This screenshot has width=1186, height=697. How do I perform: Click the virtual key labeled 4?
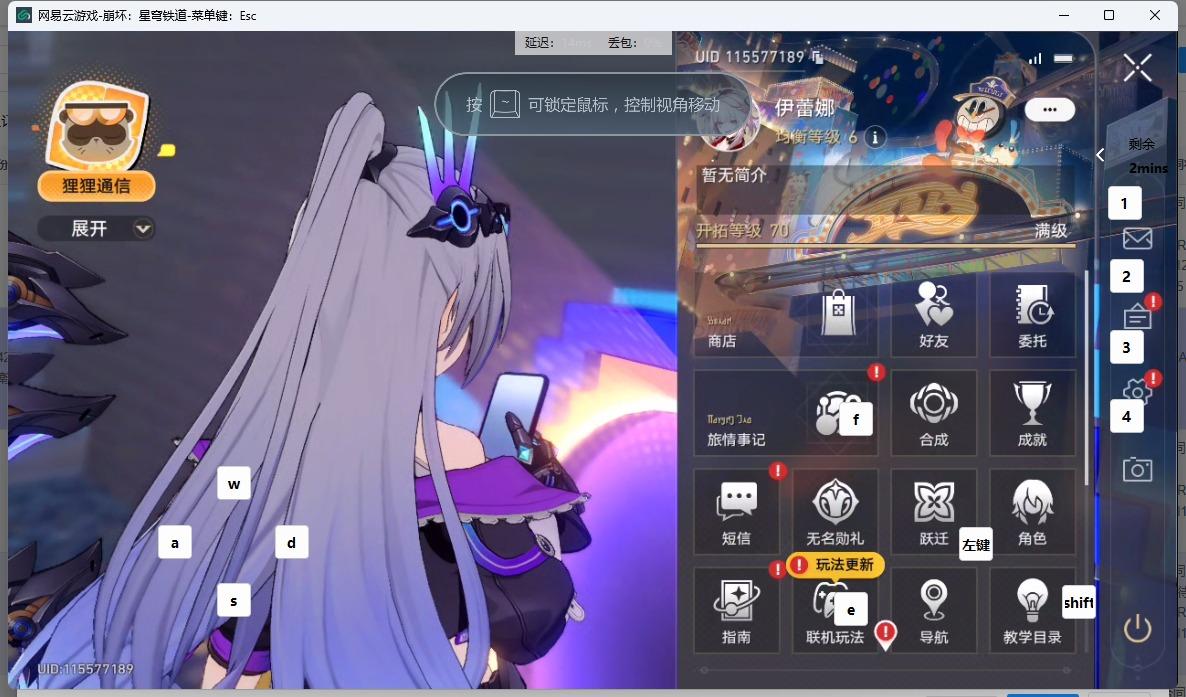point(1126,416)
